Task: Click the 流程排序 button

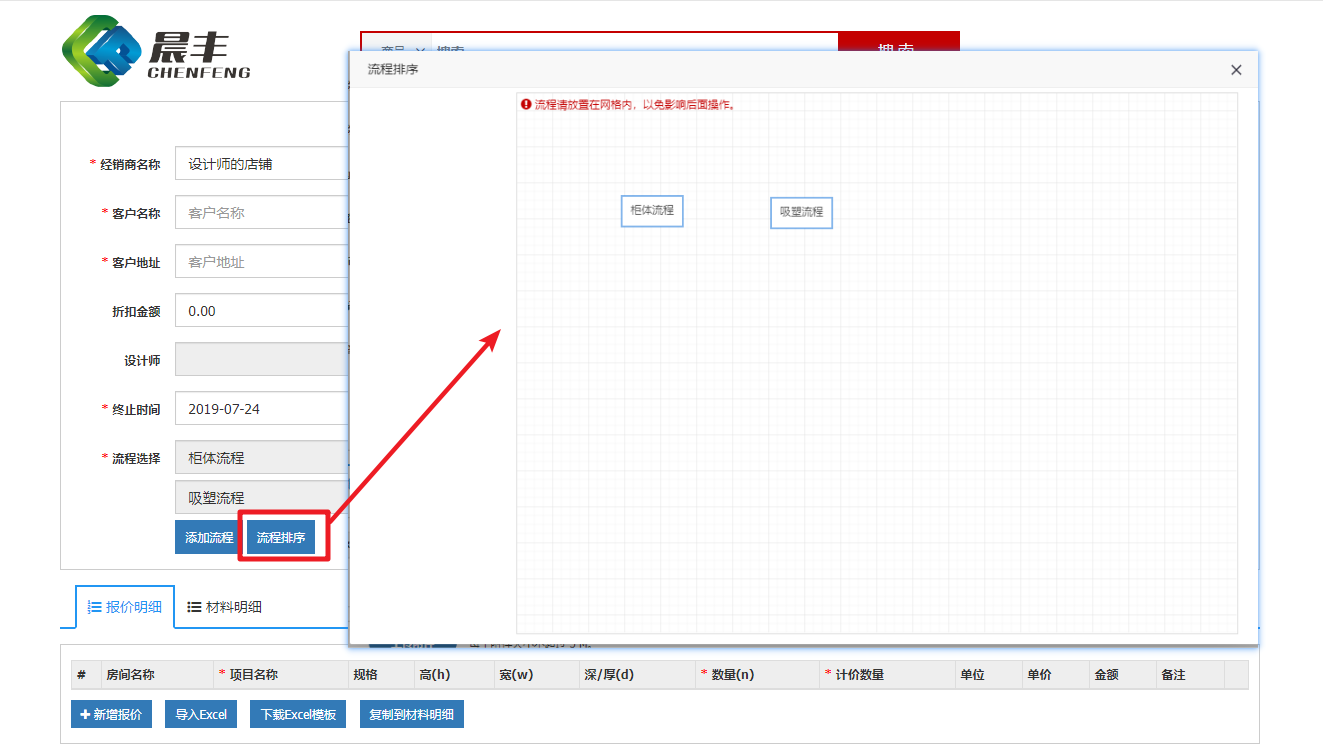Action: [281, 537]
